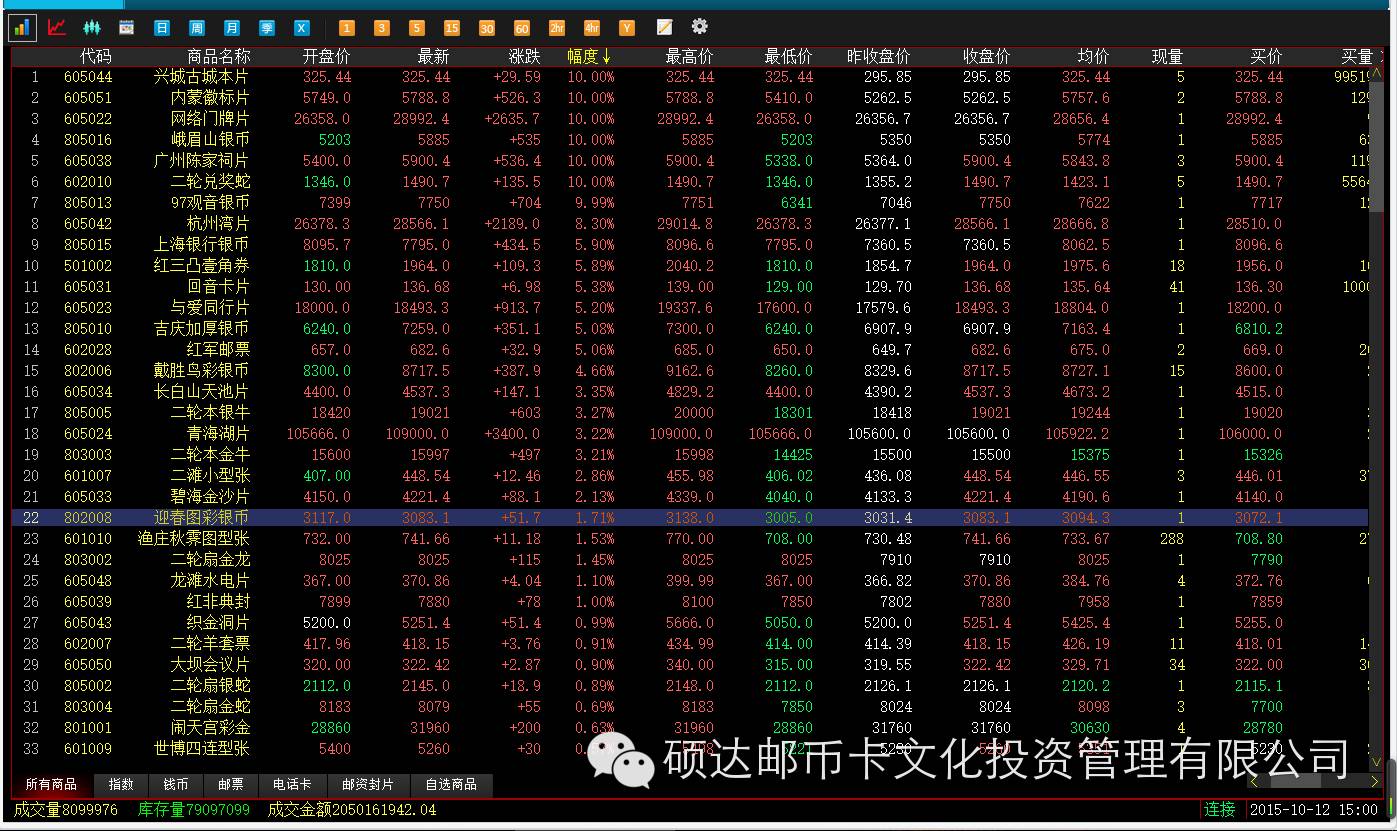Screen dimensions: 1397x831
Task: Sort by the 买价 column header
Action: tap(1266, 57)
